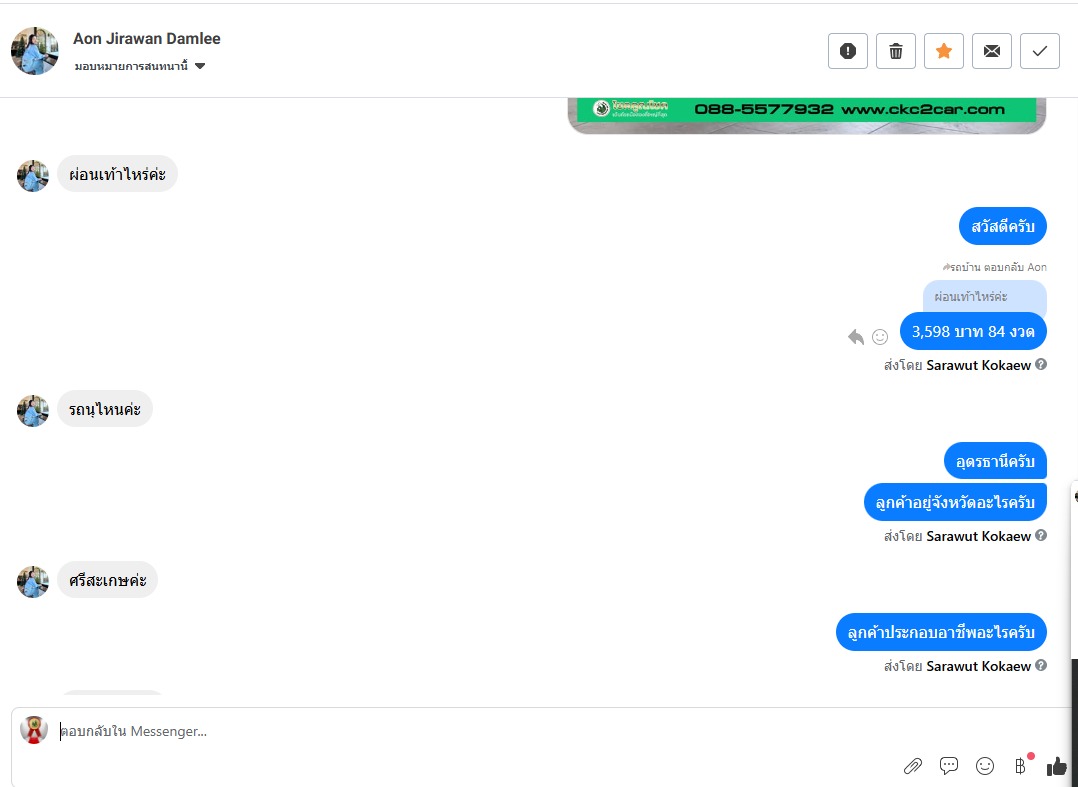
Task: Click the quoted ผ่อนเท่าไหร่ค่ะ reply bubble
Action: pos(984,297)
